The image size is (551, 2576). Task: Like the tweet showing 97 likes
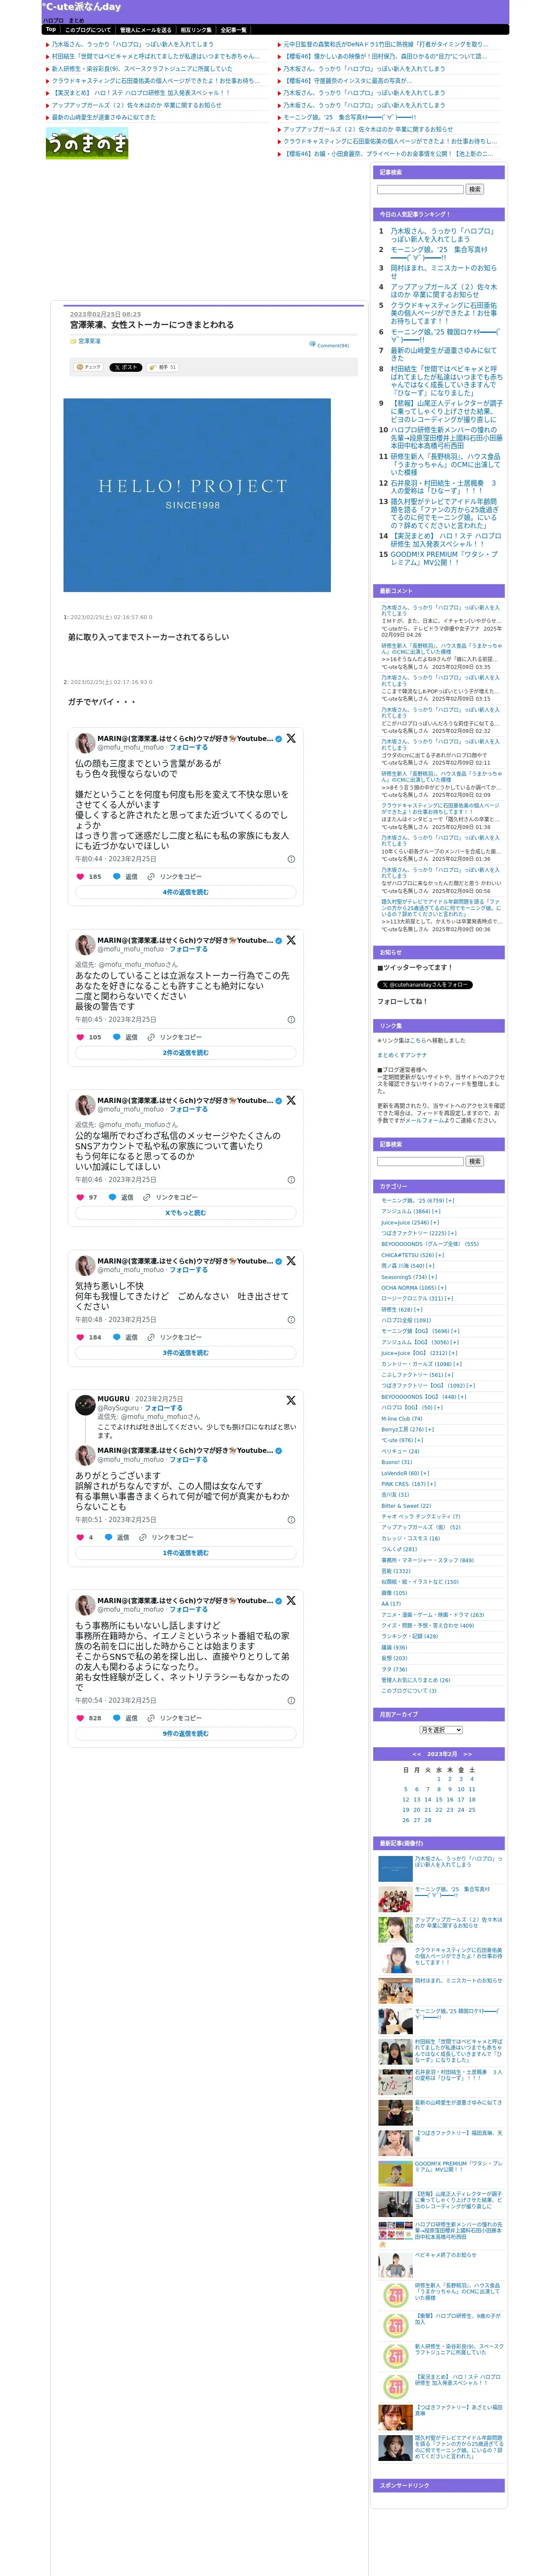(x=80, y=1197)
